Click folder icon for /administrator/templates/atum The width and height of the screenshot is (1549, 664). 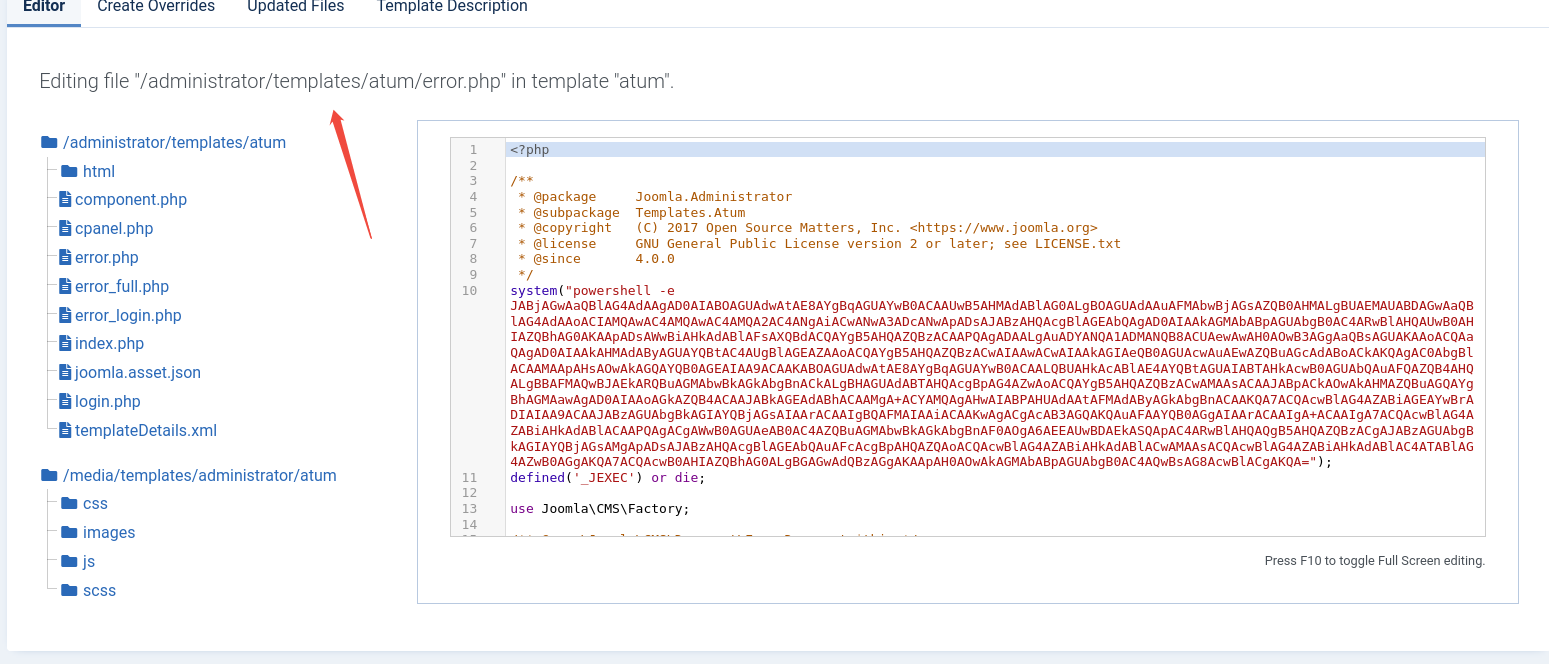pos(49,143)
